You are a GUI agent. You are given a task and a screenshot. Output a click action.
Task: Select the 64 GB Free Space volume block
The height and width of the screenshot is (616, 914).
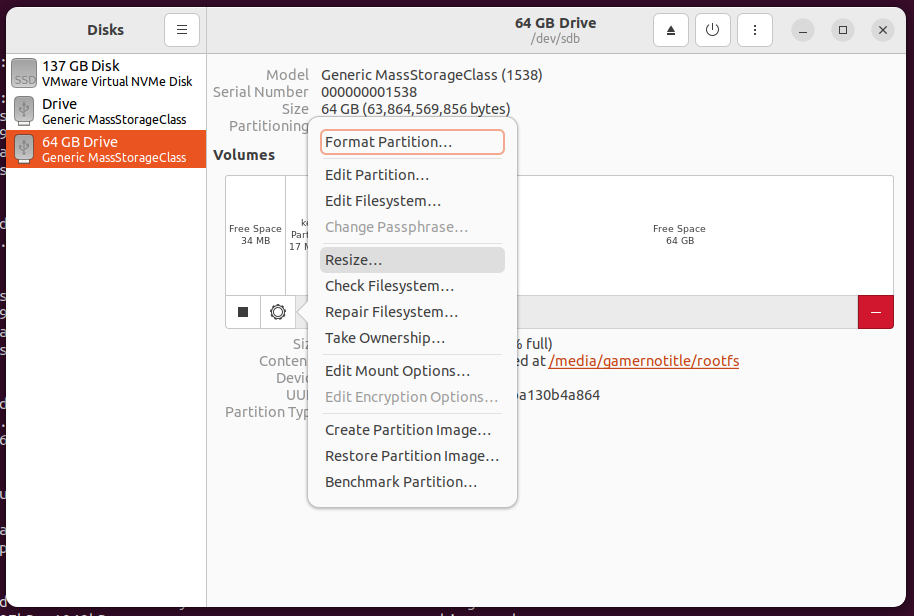click(x=700, y=235)
